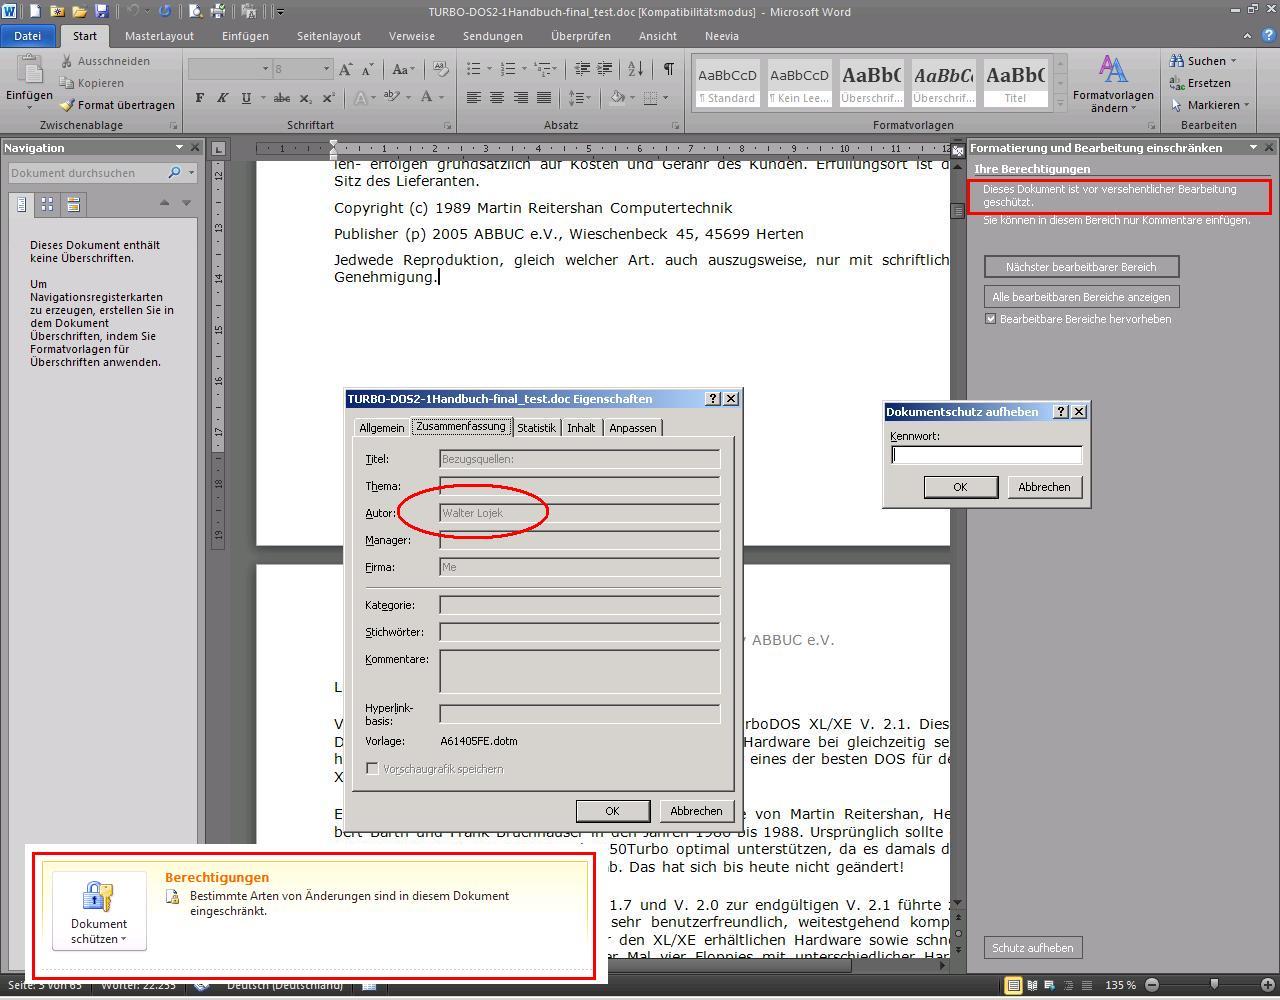This screenshot has width=1280, height=1000.
Task: Click the bold F formatting icon
Action: (200, 98)
